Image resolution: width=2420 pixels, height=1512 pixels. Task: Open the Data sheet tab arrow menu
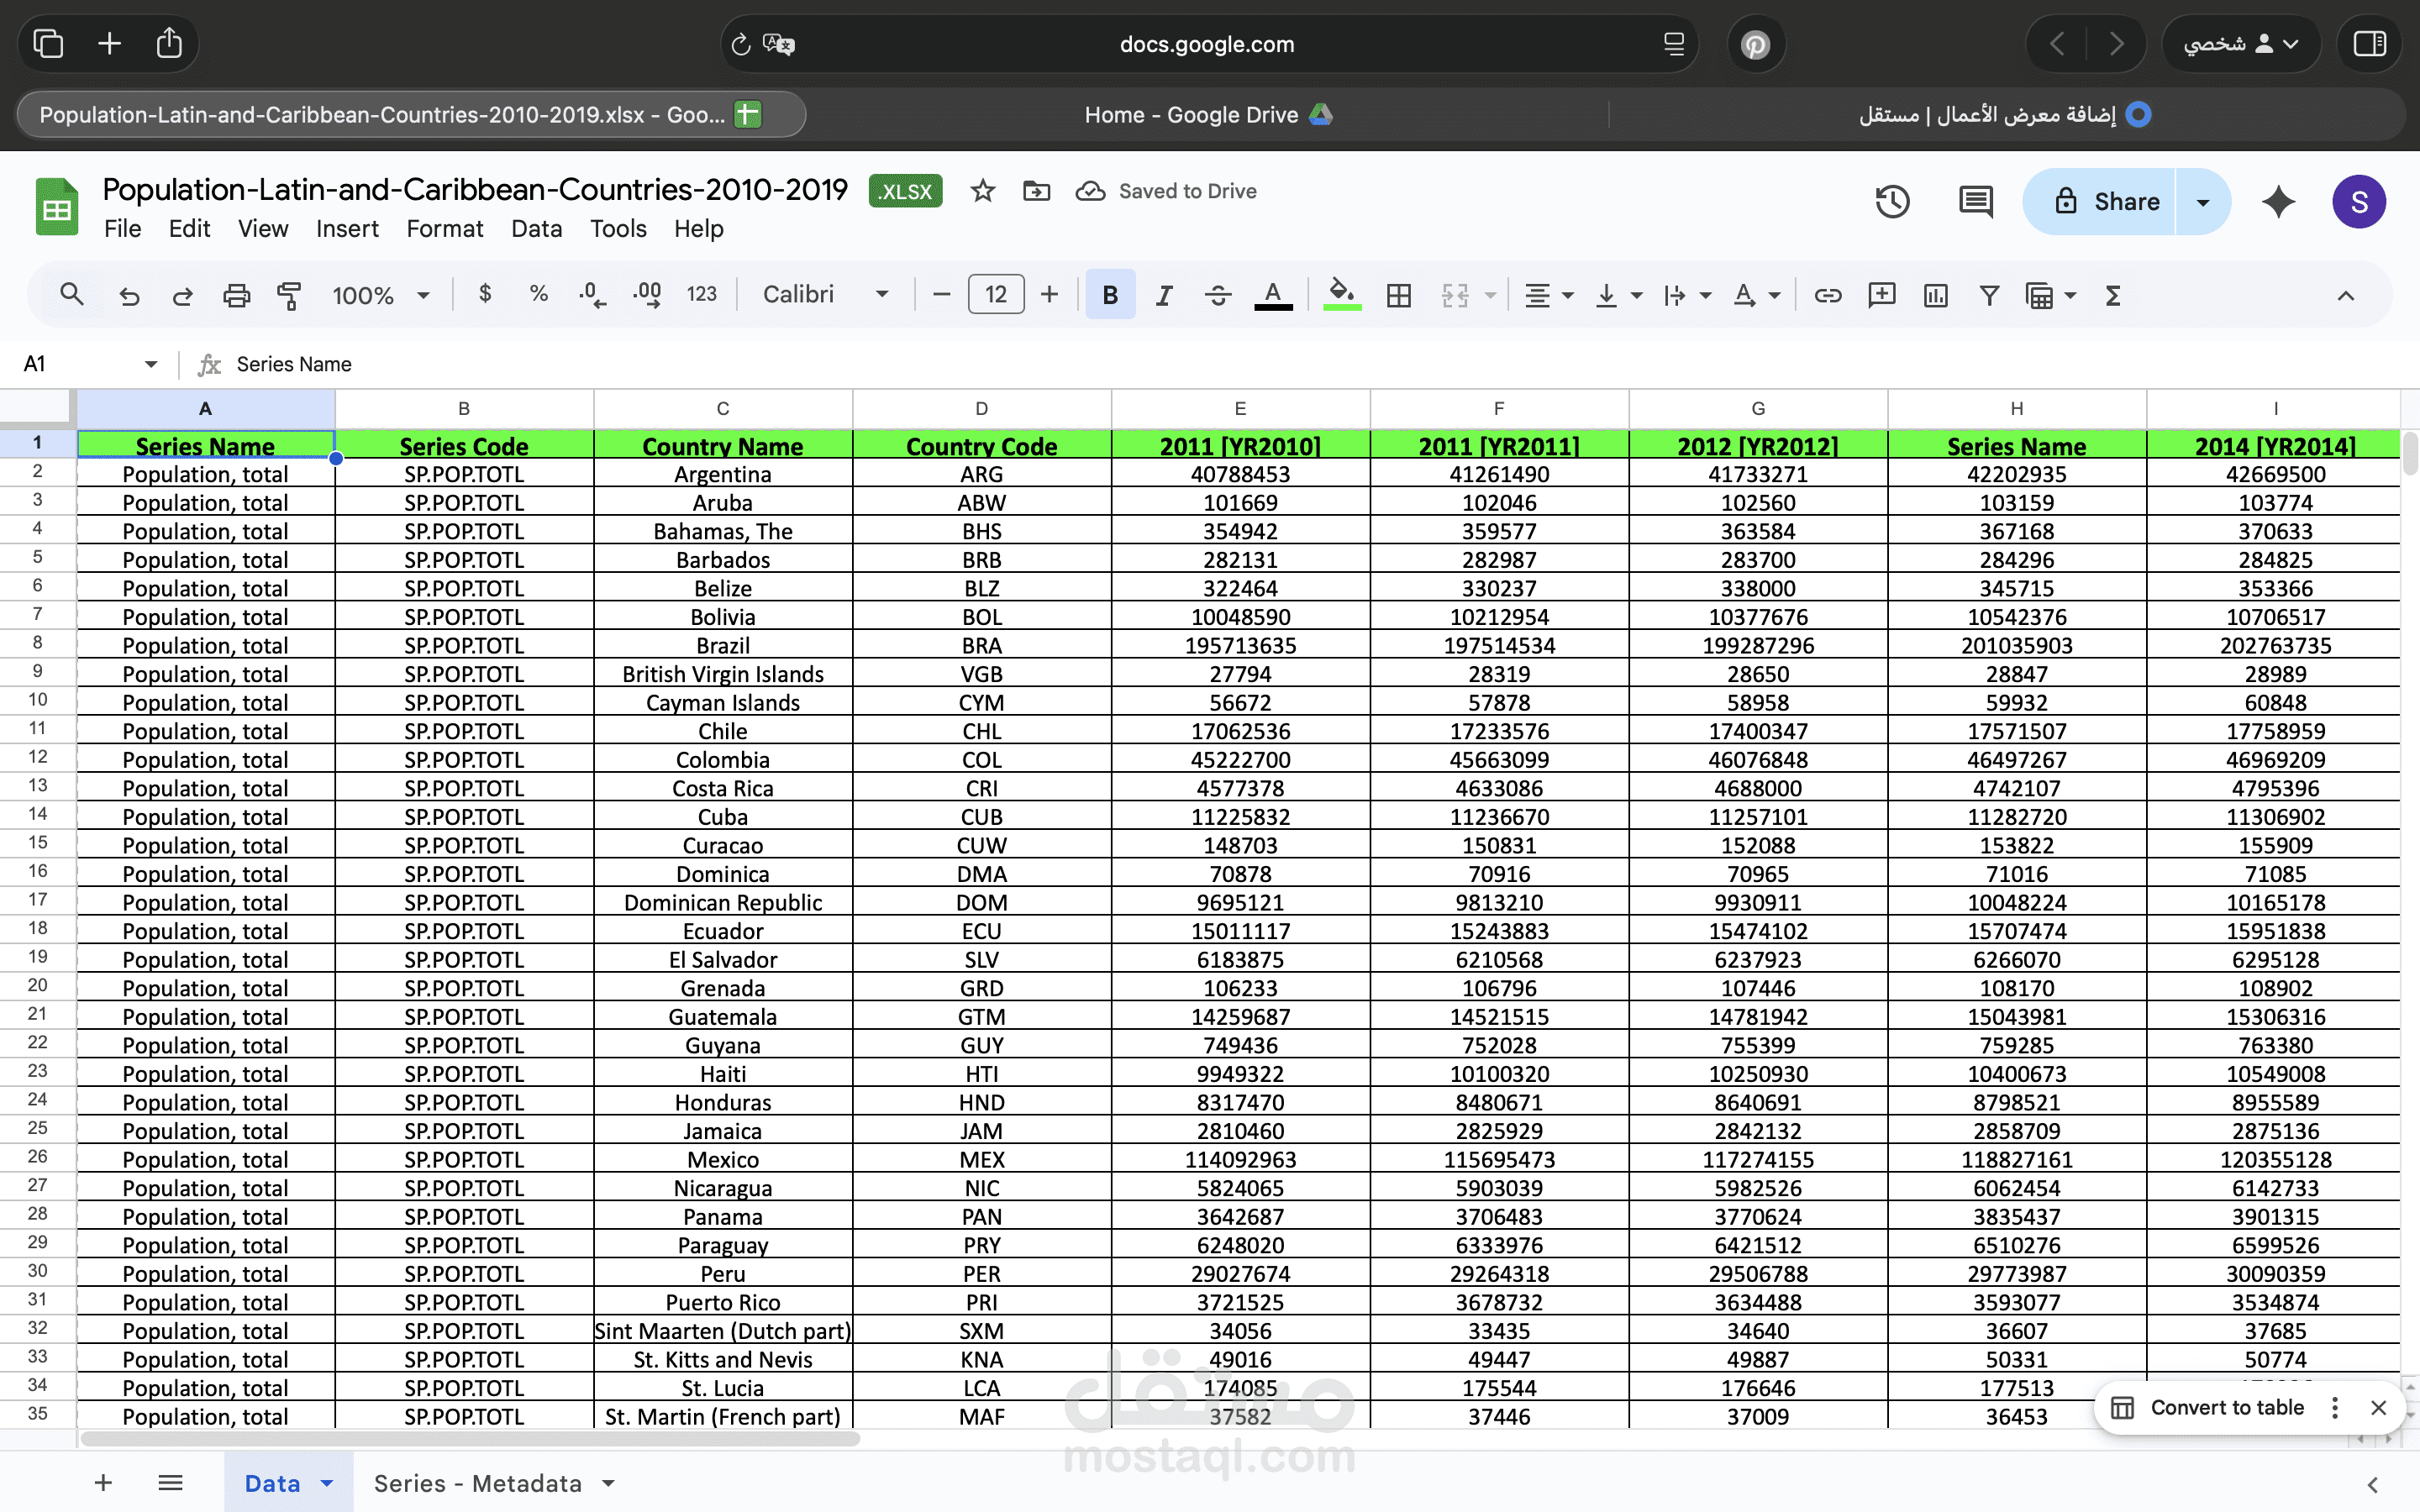pos(327,1483)
